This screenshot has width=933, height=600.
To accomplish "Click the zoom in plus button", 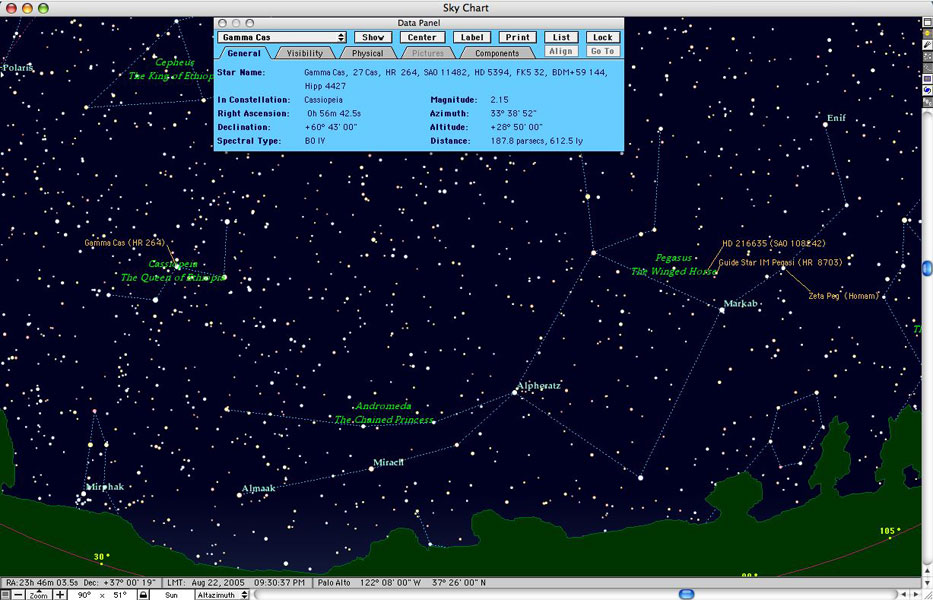I will coord(60,595).
